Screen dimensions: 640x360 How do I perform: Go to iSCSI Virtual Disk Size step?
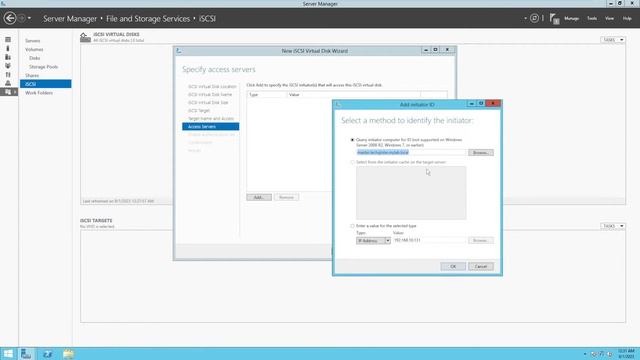(x=208, y=102)
